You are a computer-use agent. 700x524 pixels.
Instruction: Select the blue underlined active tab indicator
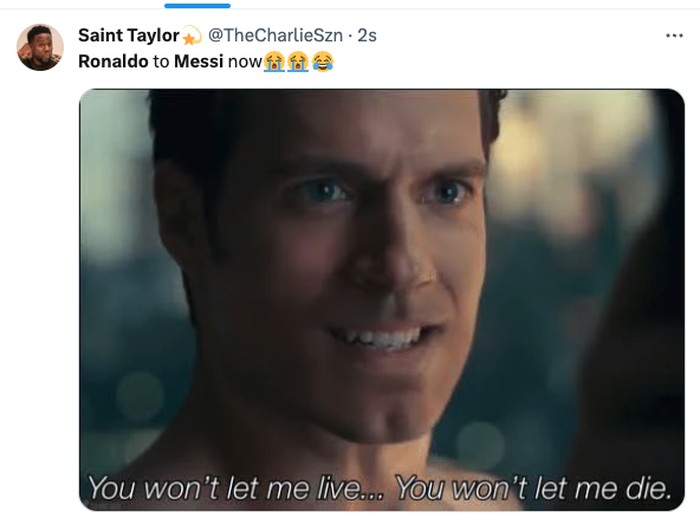click(197, 5)
